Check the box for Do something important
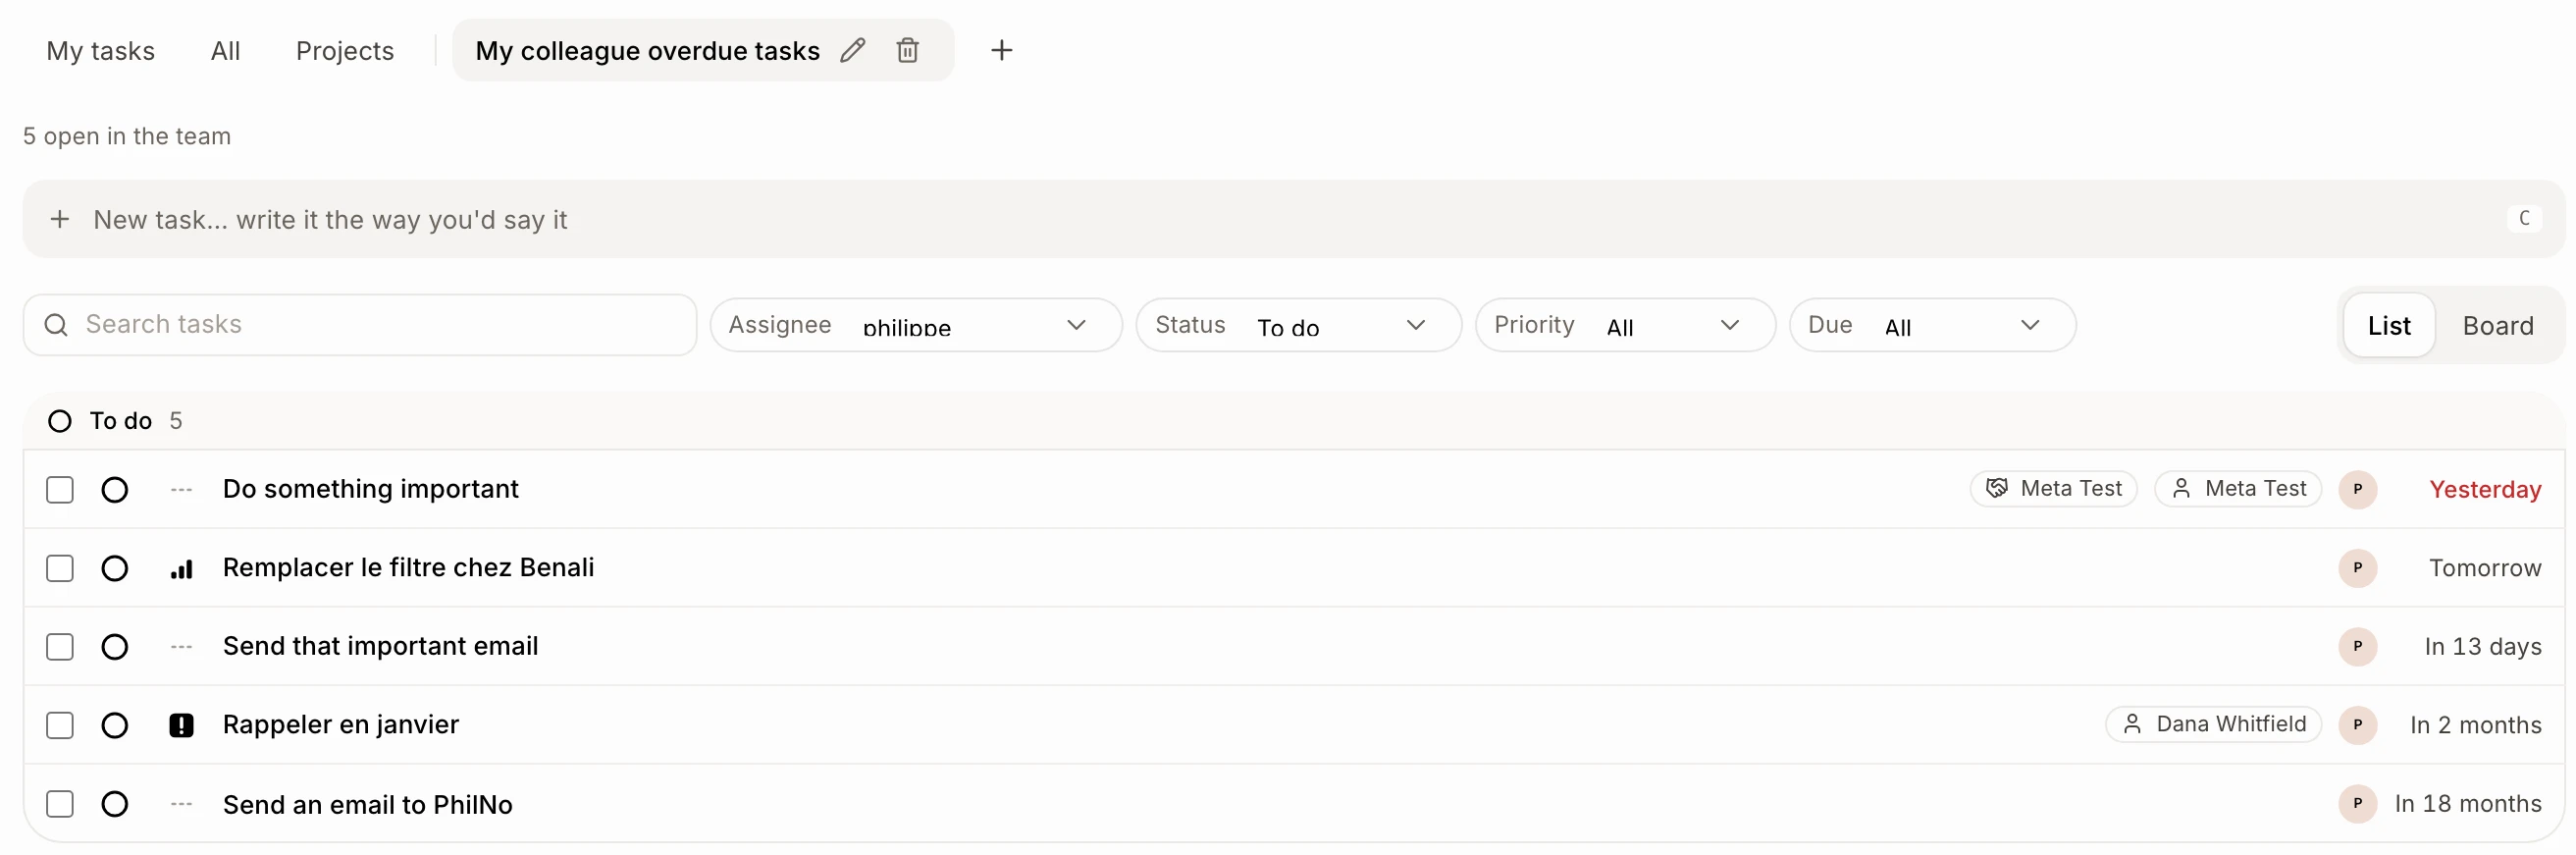This screenshot has height=855, width=2576. [60, 490]
